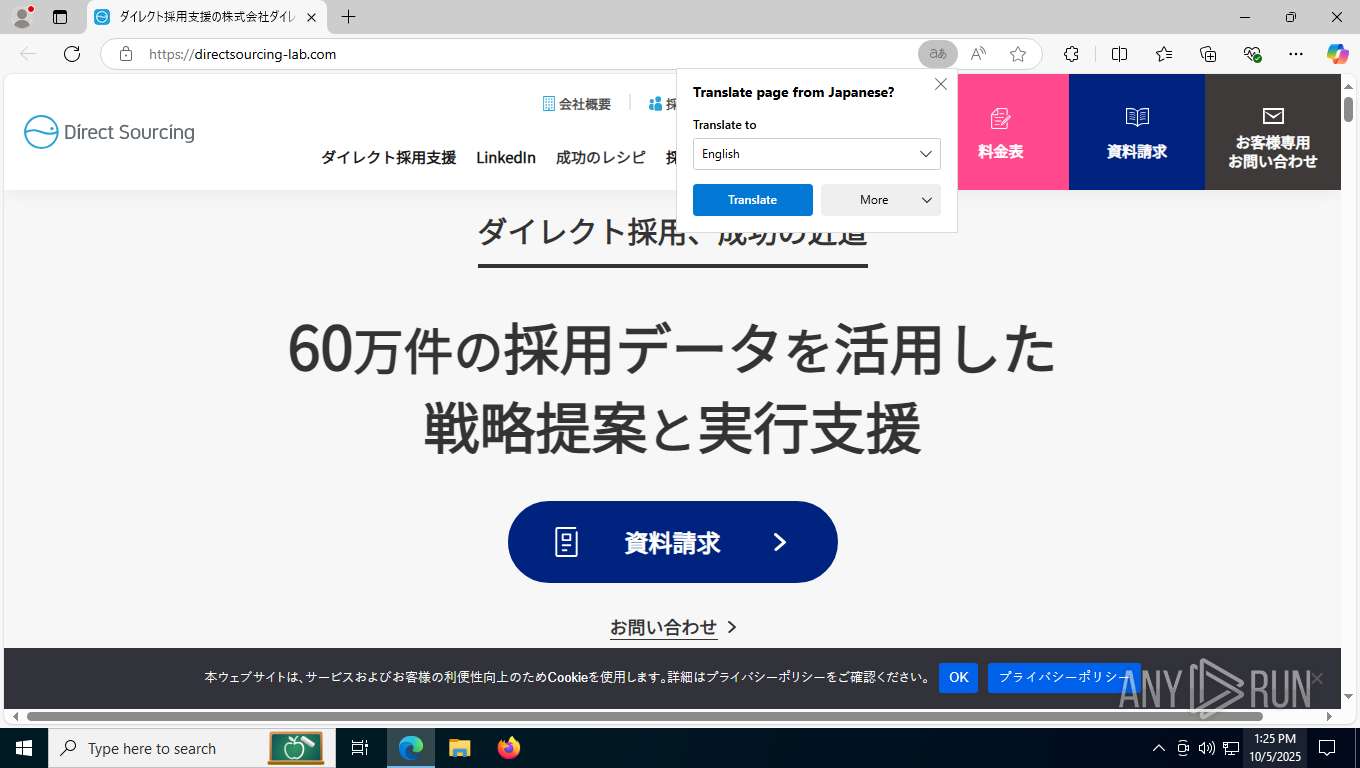Viewport: 1360px width, 768px height.
Task: Click the navy 資料請求 header tile
Action: (x=1137, y=132)
